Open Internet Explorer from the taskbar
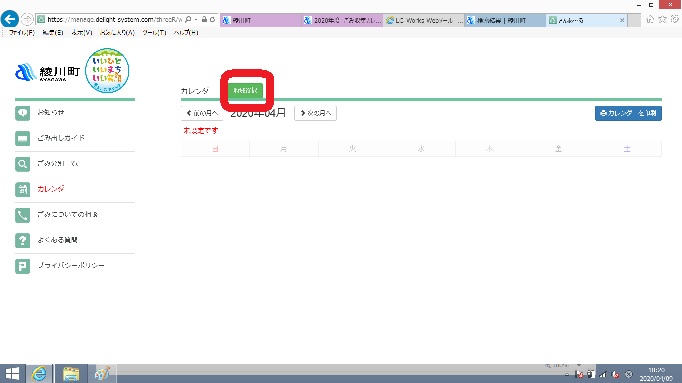This screenshot has width=682, height=383. pyautogui.click(x=40, y=373)
